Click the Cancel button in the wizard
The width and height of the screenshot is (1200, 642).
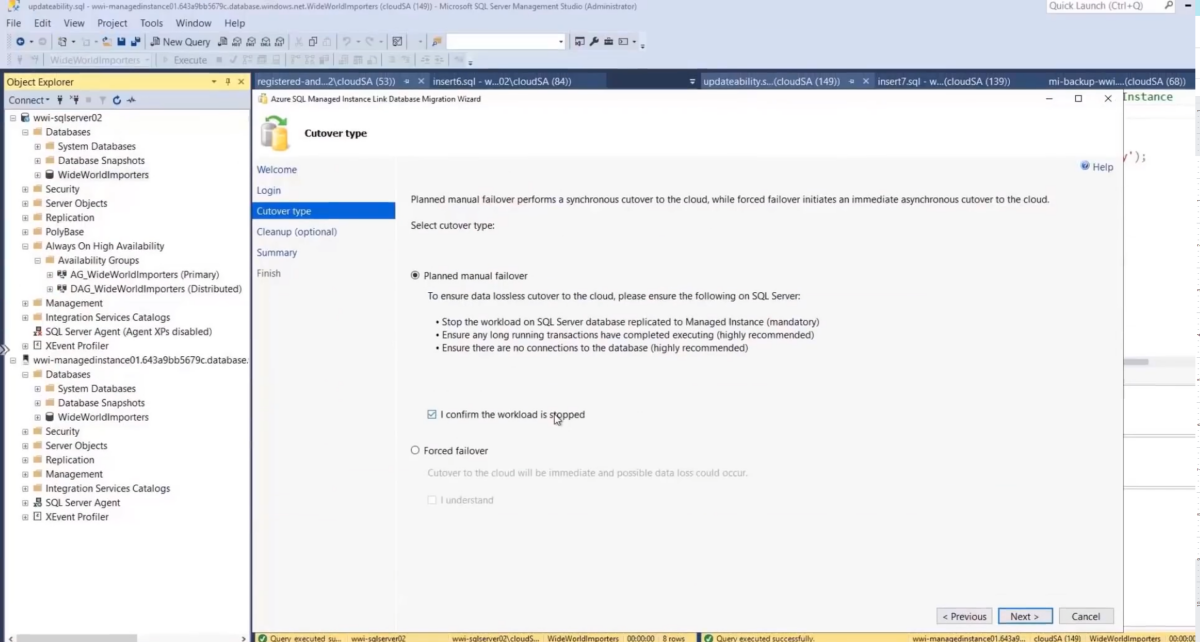1086,616
